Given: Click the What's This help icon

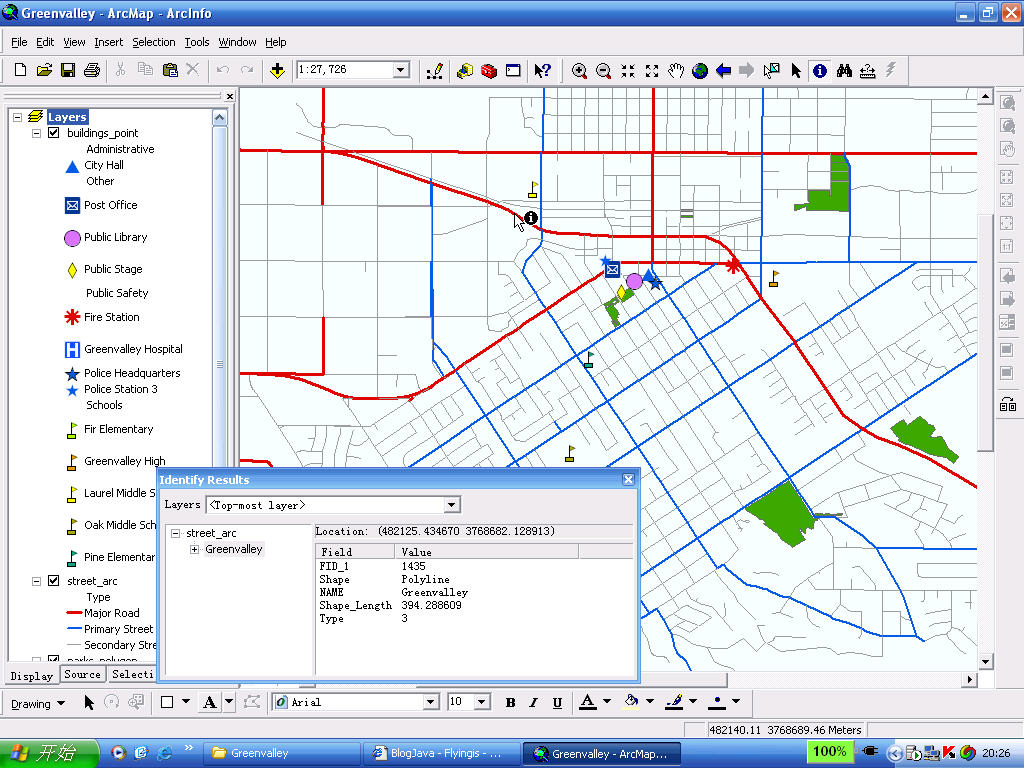Looking at the screenshot, I should tap(543, 71).
